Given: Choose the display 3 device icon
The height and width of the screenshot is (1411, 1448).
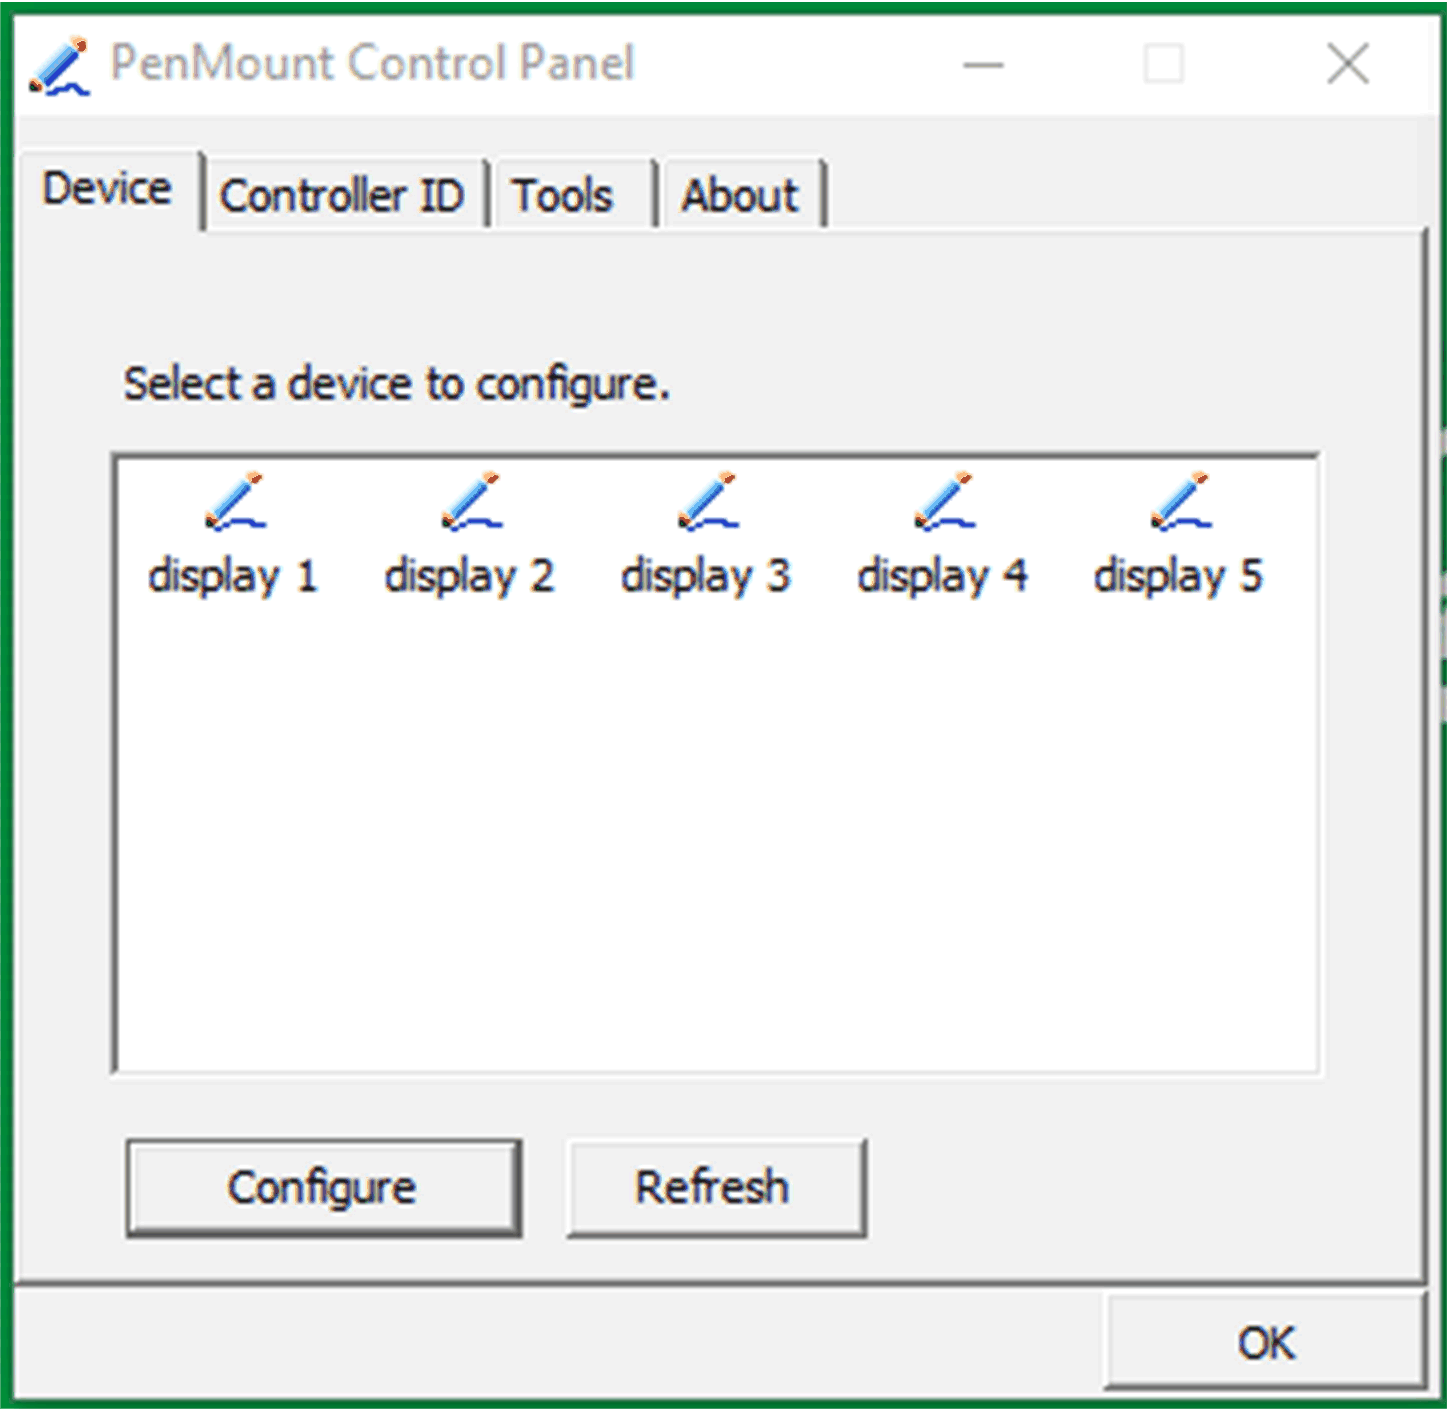Looking at the screenshot, I should pos(708,501).
